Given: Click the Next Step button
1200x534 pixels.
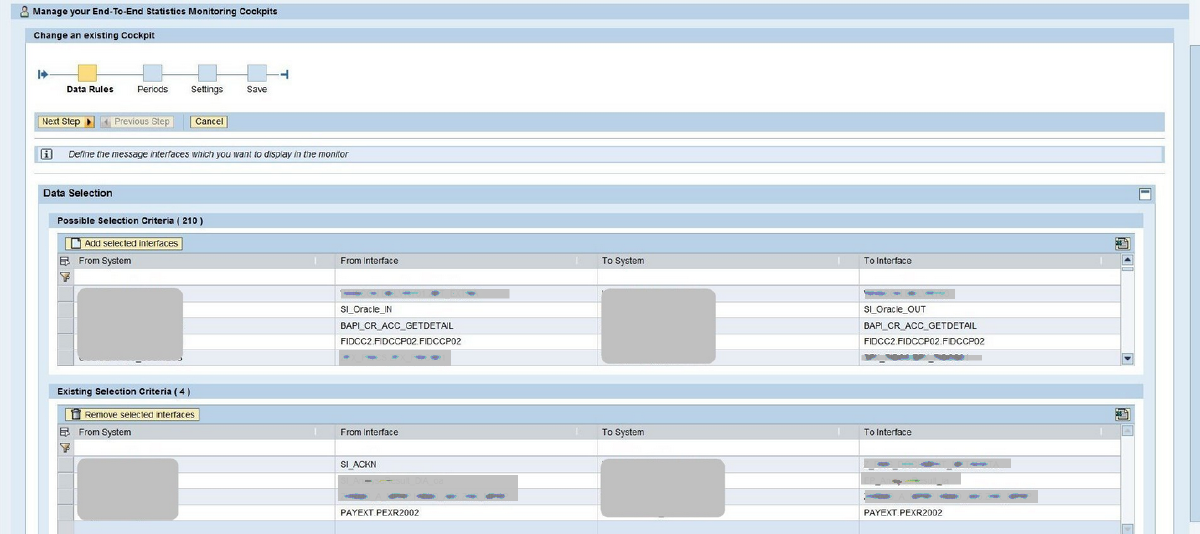Looking at the screenshot, I should tap(66, 122).
